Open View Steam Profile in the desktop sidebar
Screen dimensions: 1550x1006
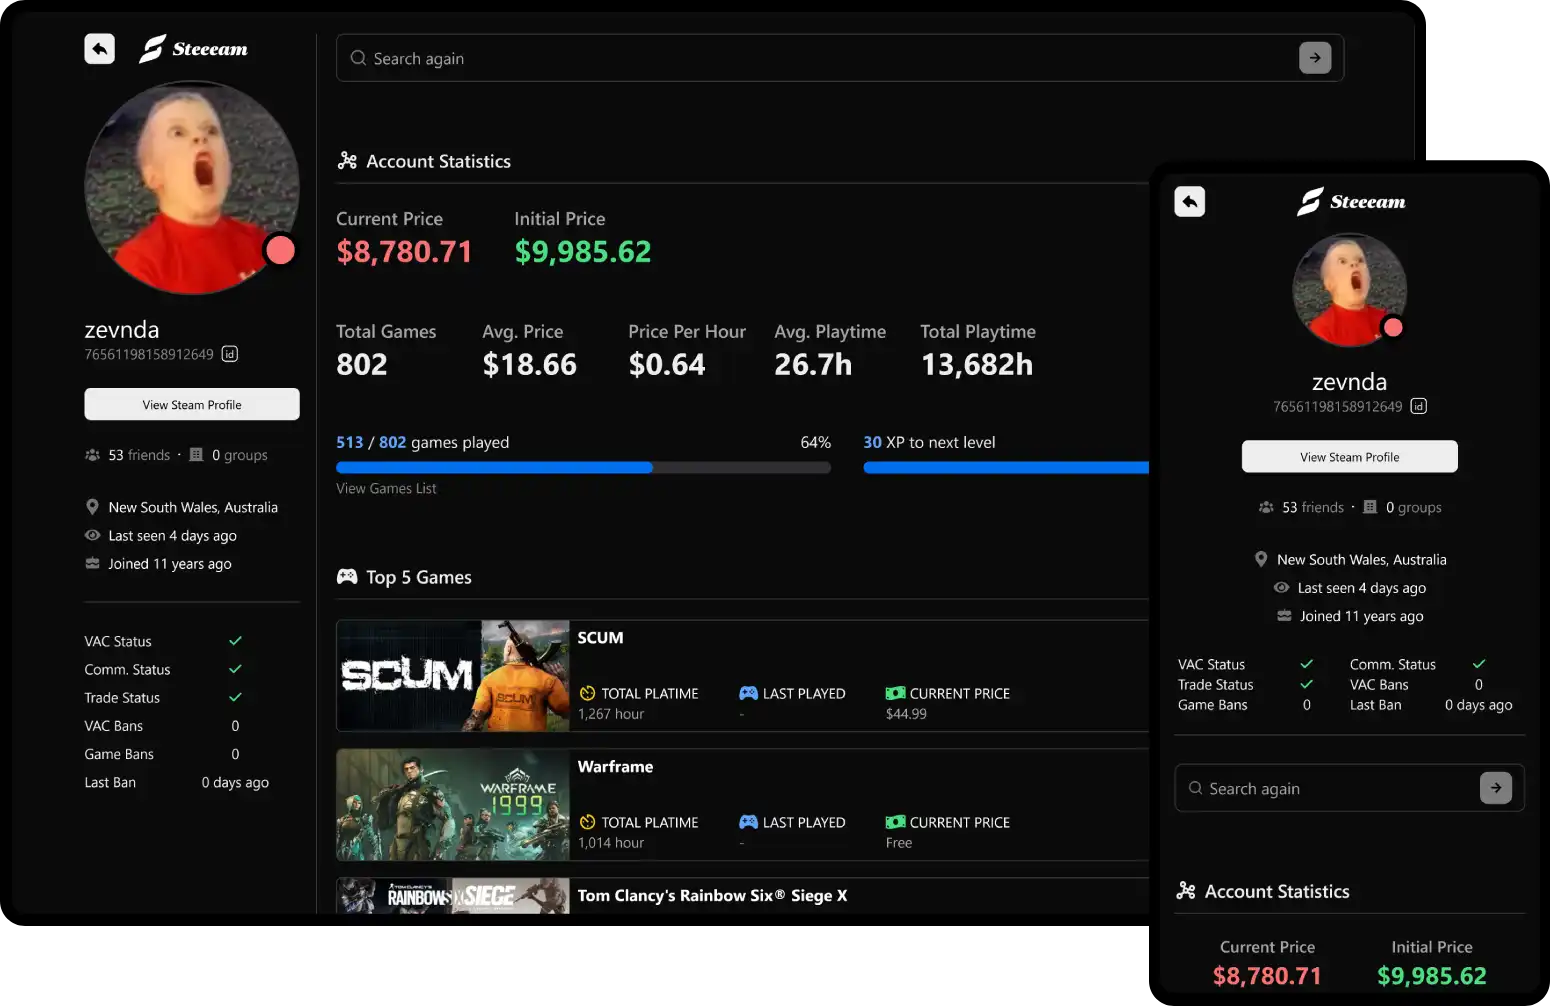pyautogui.click(x=192, y=404)
